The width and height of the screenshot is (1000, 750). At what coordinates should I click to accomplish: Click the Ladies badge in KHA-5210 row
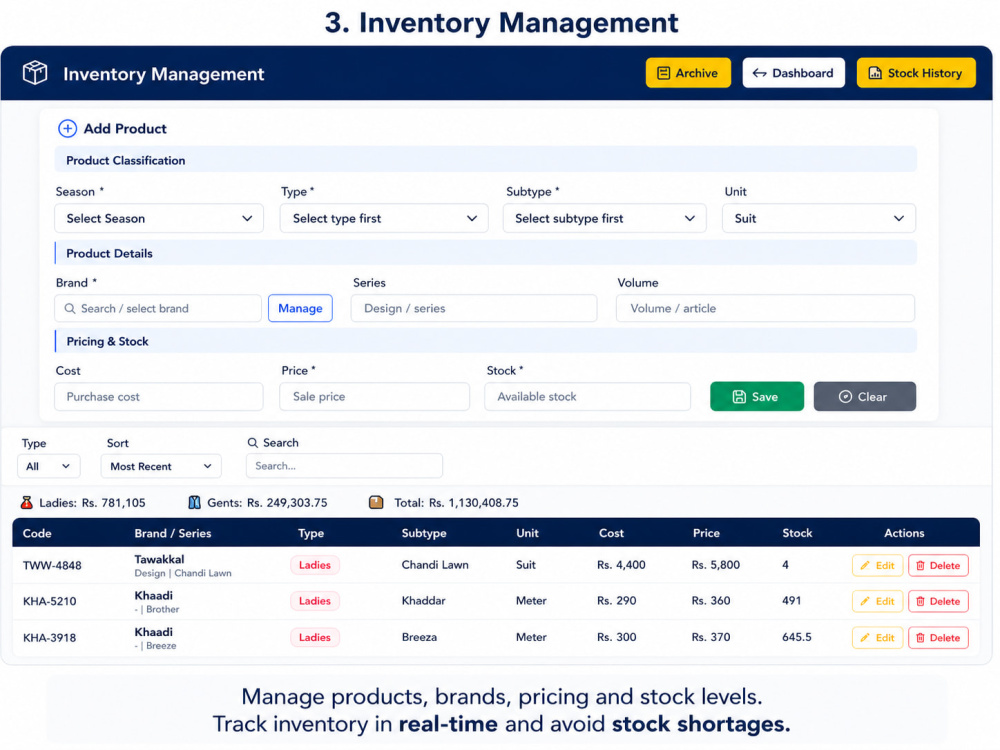click(315, 601)
